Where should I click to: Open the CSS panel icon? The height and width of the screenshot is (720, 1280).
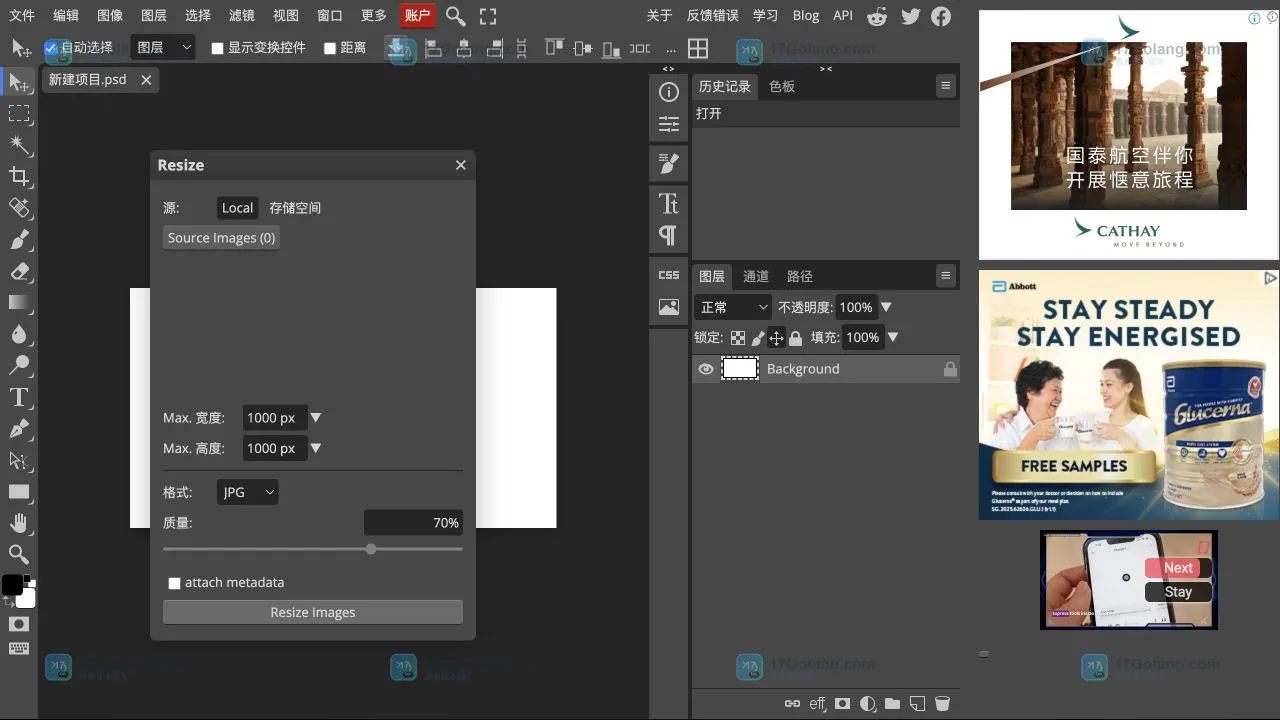coord(669,275)
